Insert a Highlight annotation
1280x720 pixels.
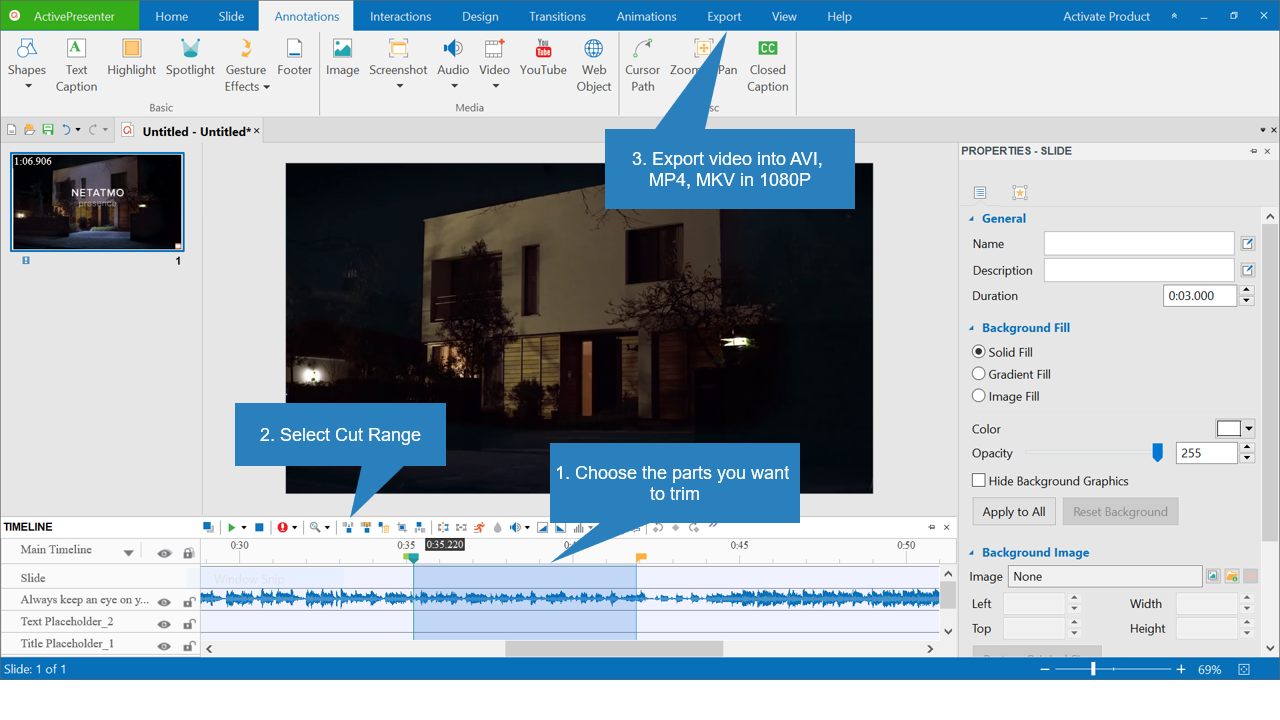pos(131,60)
